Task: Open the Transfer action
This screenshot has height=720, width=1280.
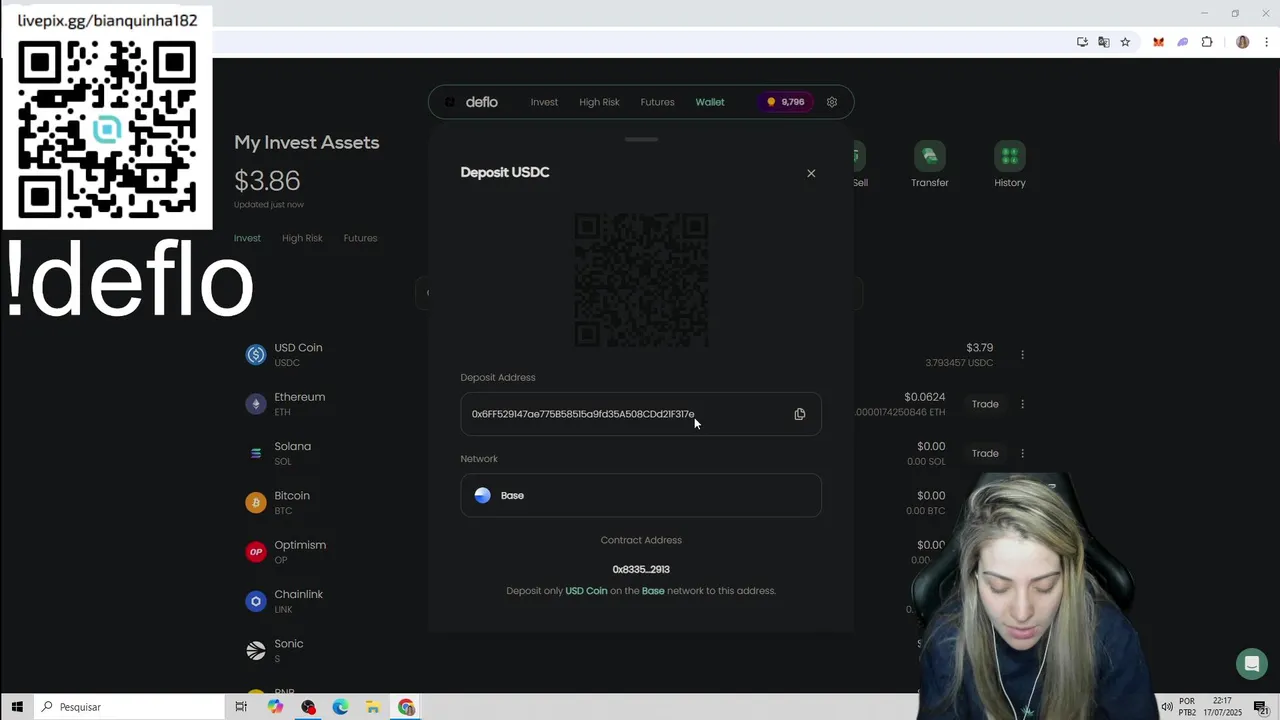Action: [930, 165]
